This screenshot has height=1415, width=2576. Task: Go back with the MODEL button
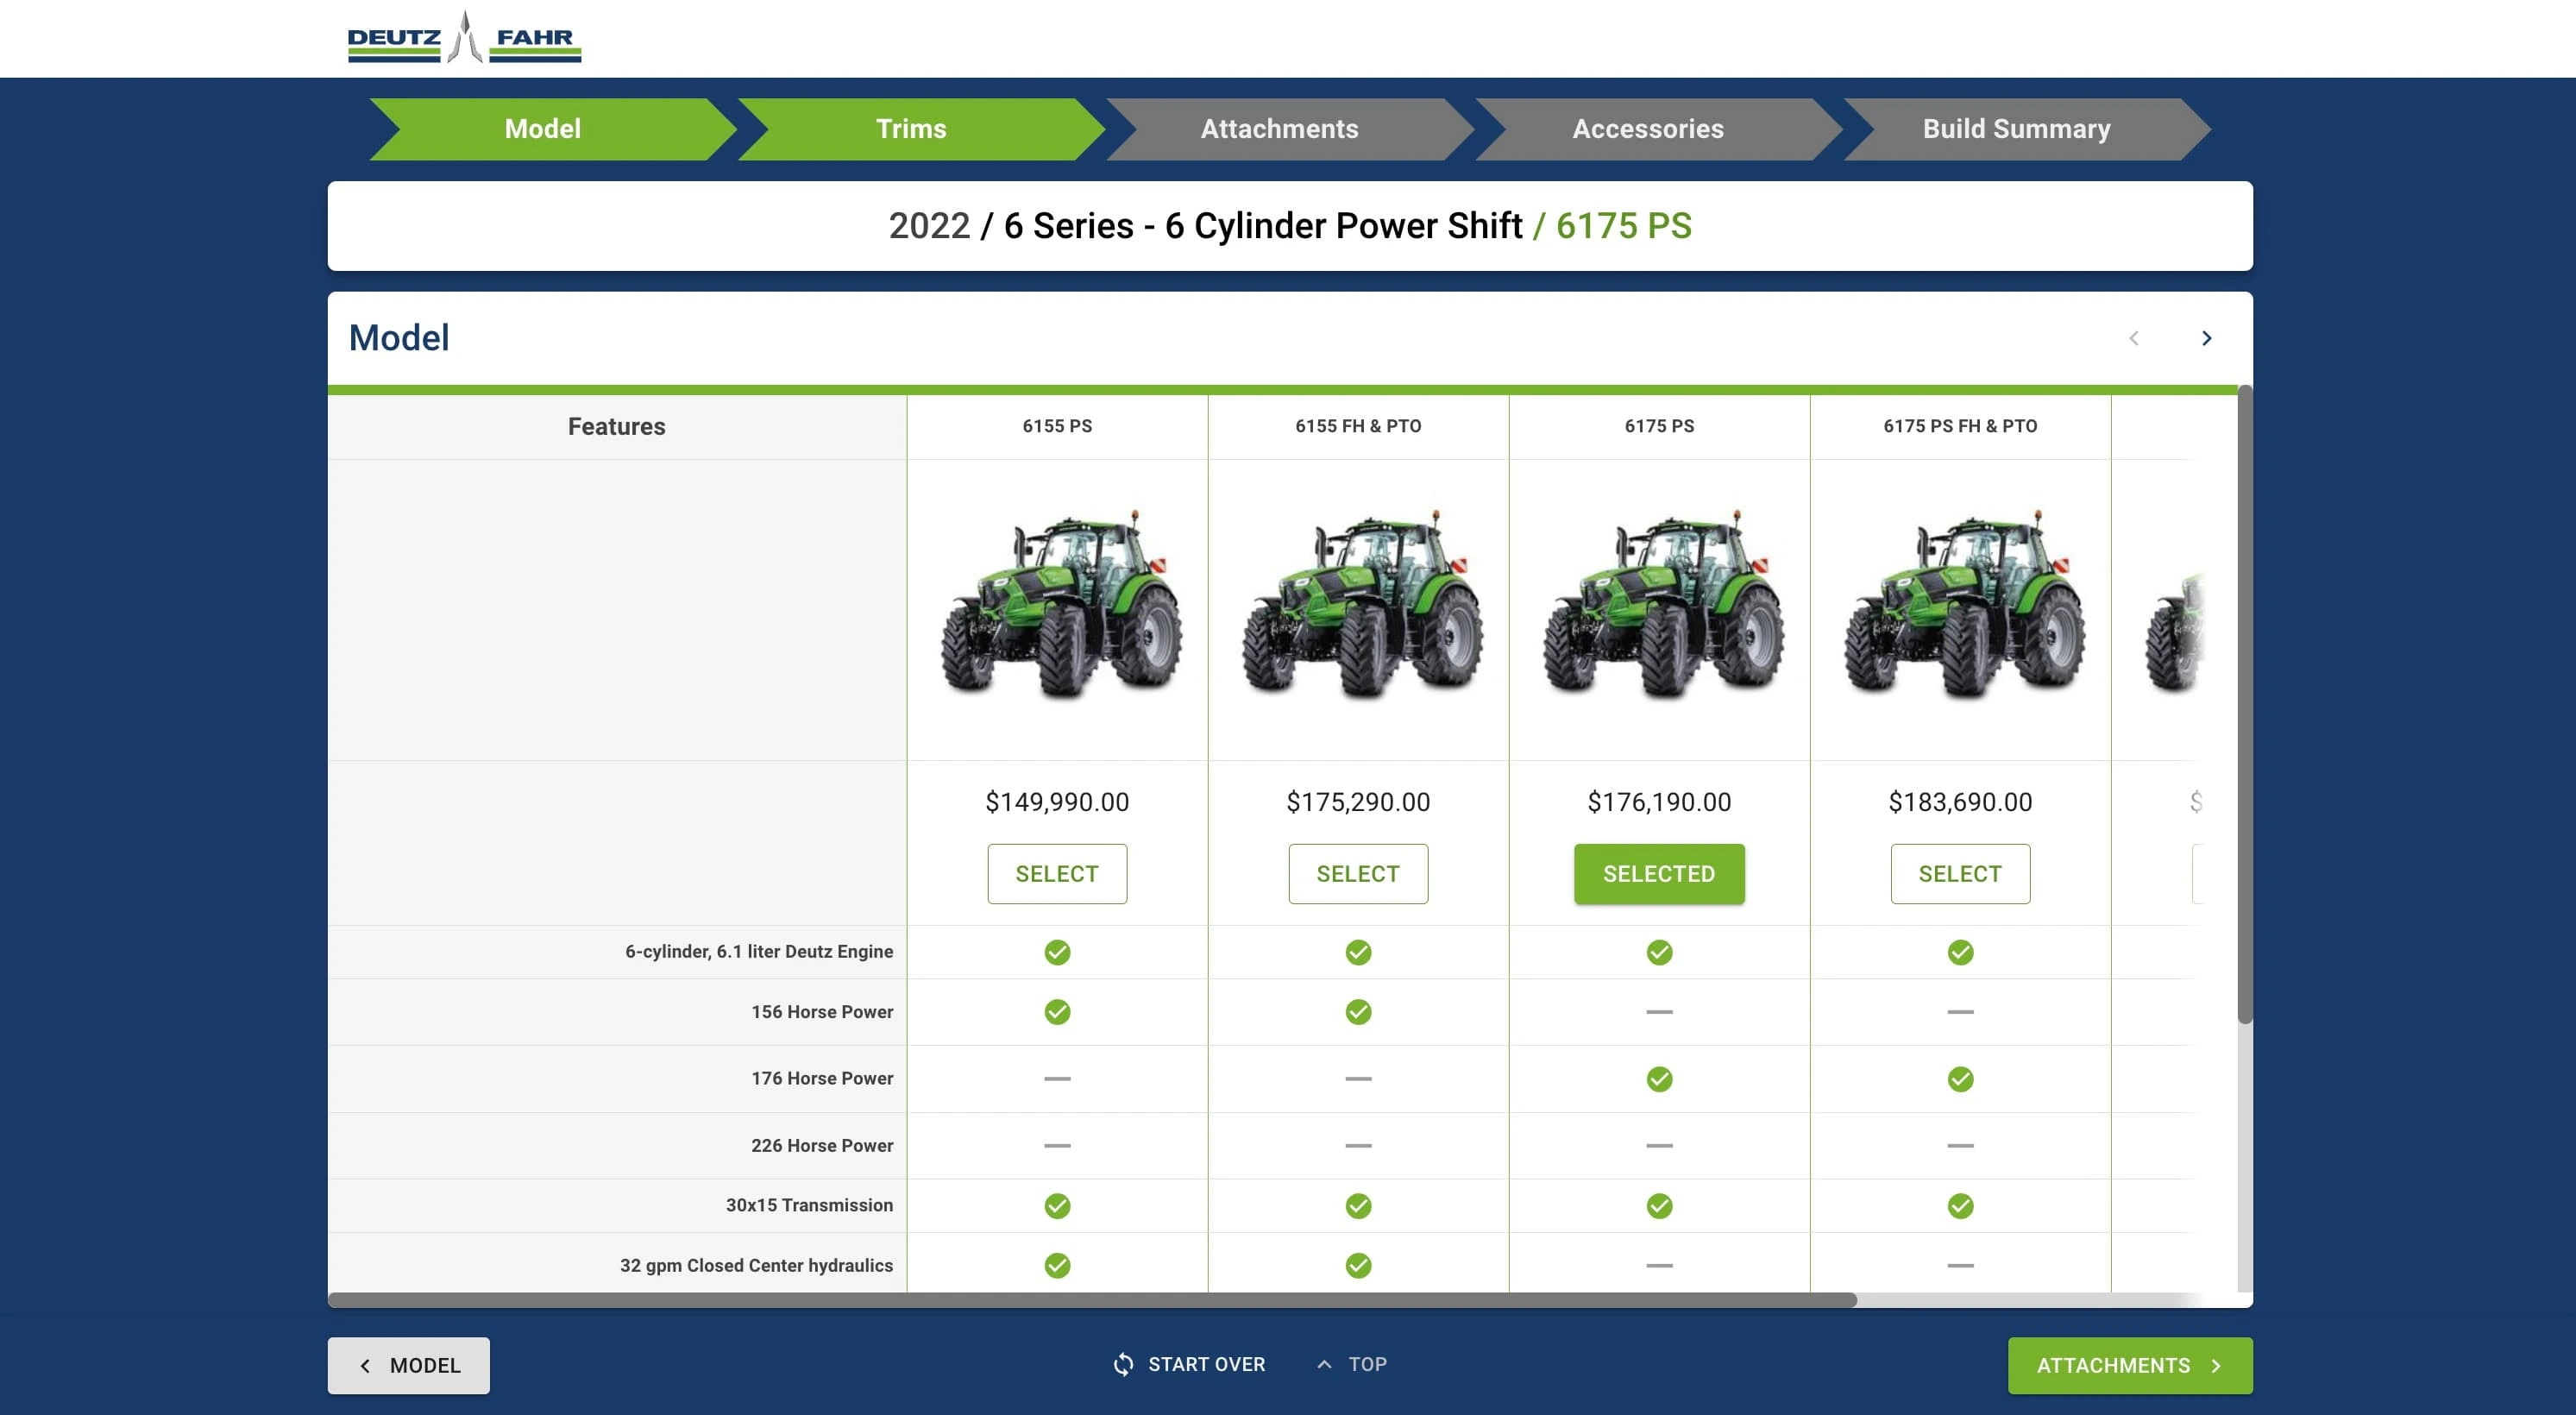point(408,1365)
